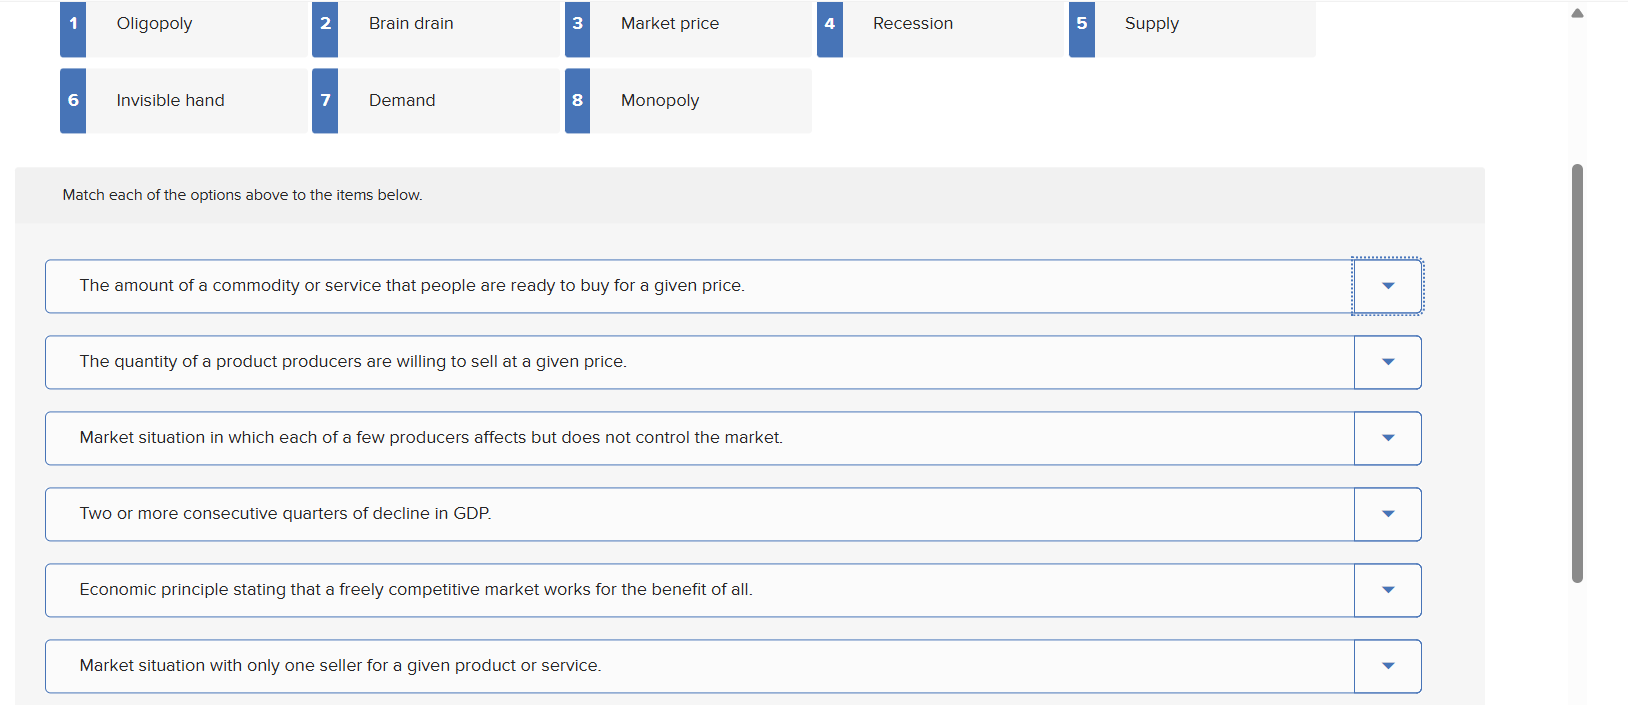This screenshot has height=705, width=1628.
Task: Click the Brain drain option tile
Action: point(448,25)
